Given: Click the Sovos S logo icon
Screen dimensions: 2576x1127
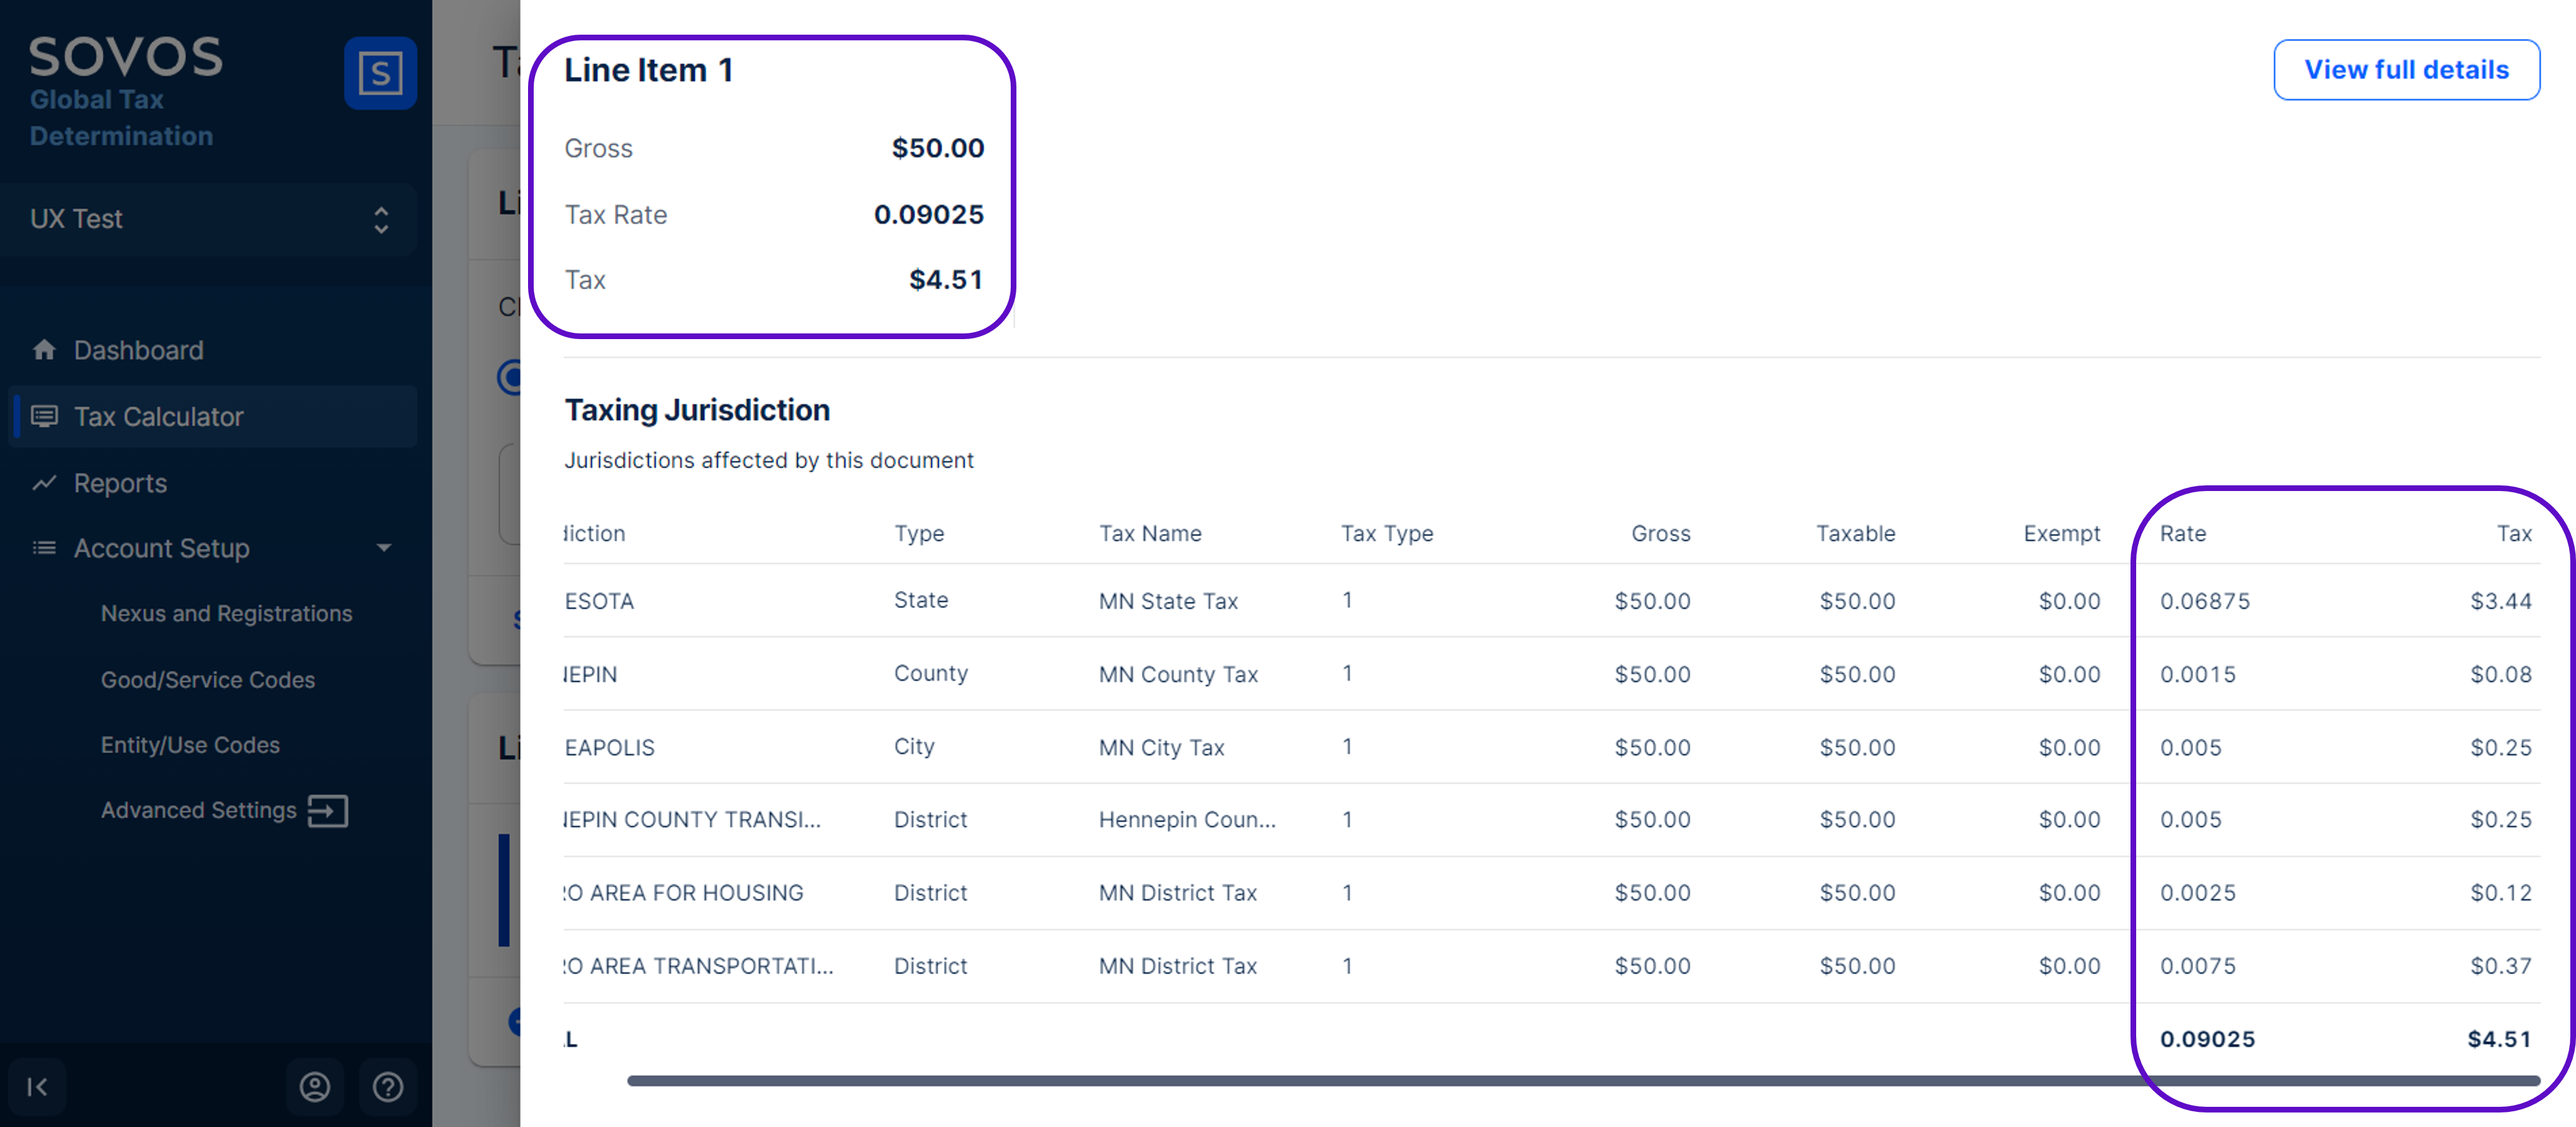Looking at the screenshot, I should pos(380,73).
